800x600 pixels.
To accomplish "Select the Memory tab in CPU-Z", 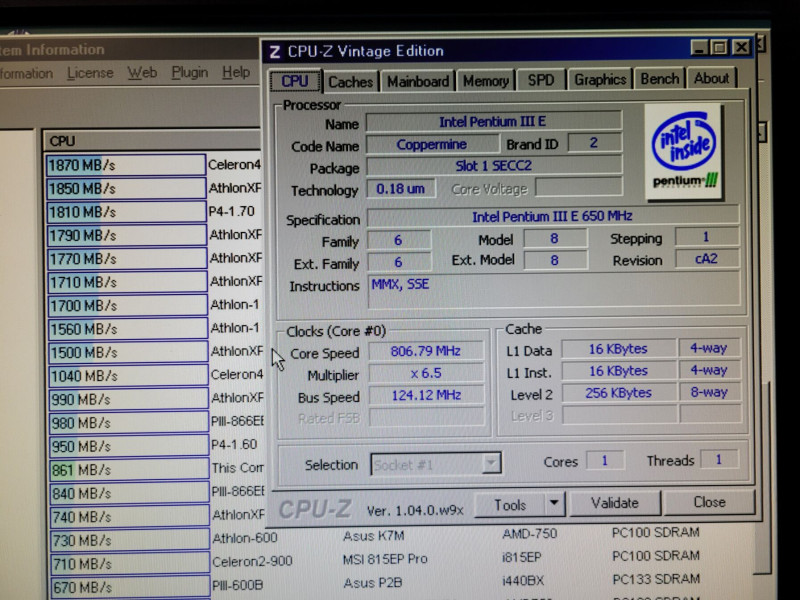I will [x=486, y=81].
